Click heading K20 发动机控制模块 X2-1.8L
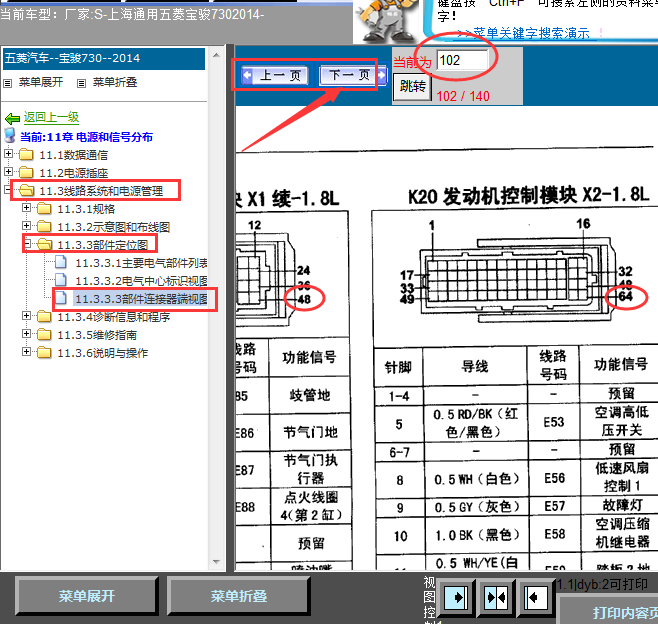This screenshot has width=658, height=626. coord(529,196)
